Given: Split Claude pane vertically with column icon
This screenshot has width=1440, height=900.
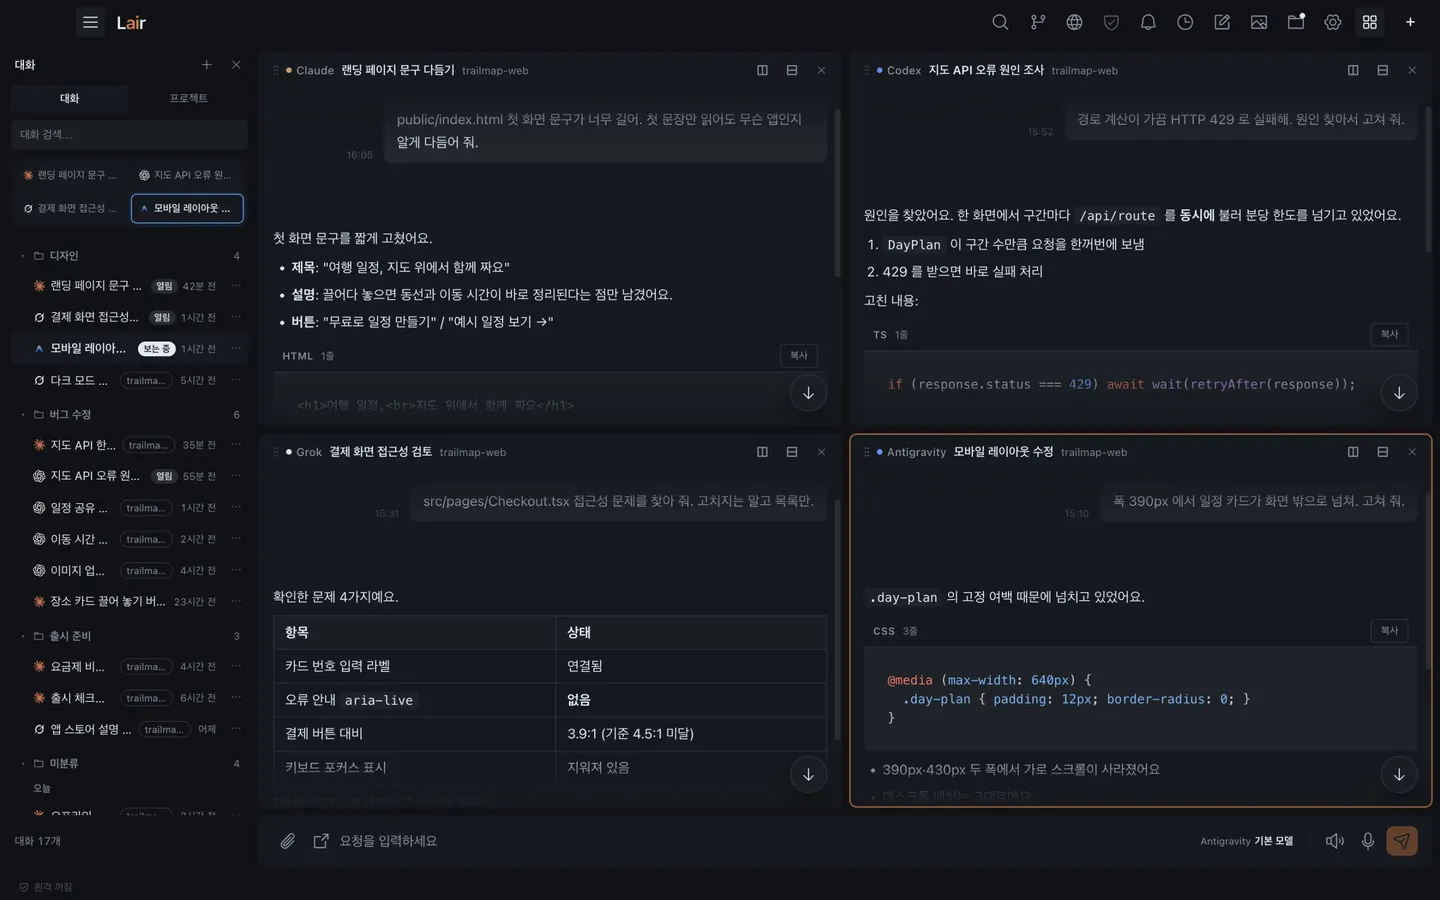Looking at the screenshot, I should coord(762,70).
